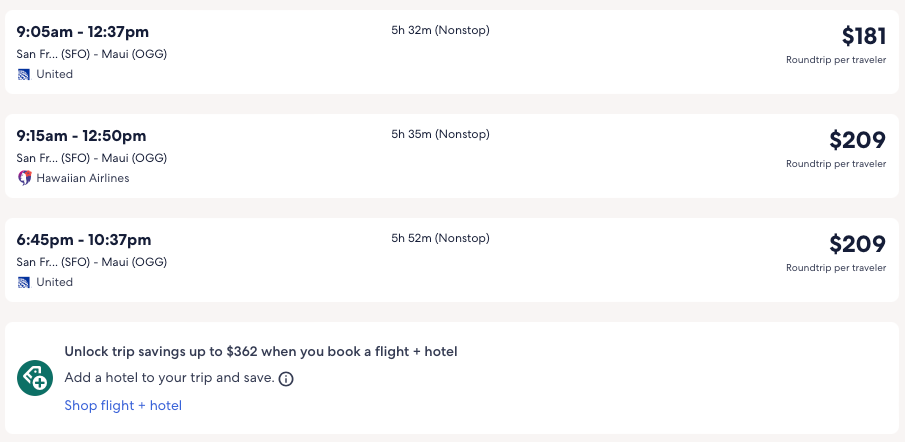Click the $209 price on the evening United flight
The width and height of the screenshot is (905, 442).
coord(857,245)
